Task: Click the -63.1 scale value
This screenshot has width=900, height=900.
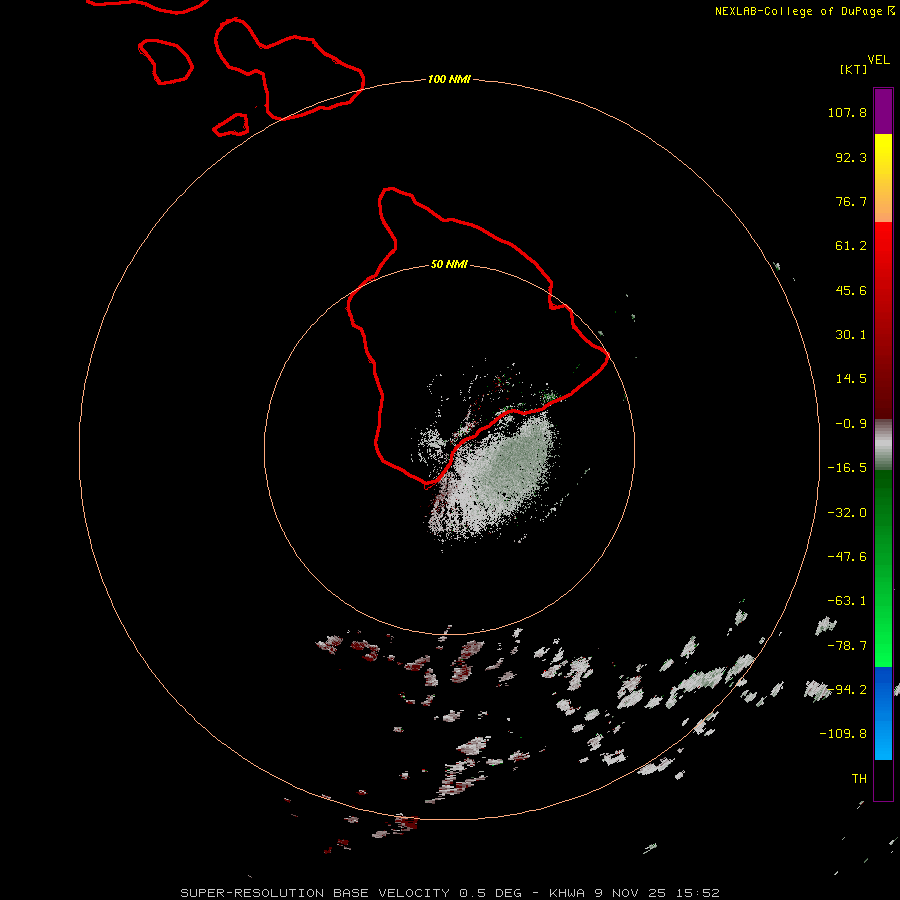Action: coord(847,601)
